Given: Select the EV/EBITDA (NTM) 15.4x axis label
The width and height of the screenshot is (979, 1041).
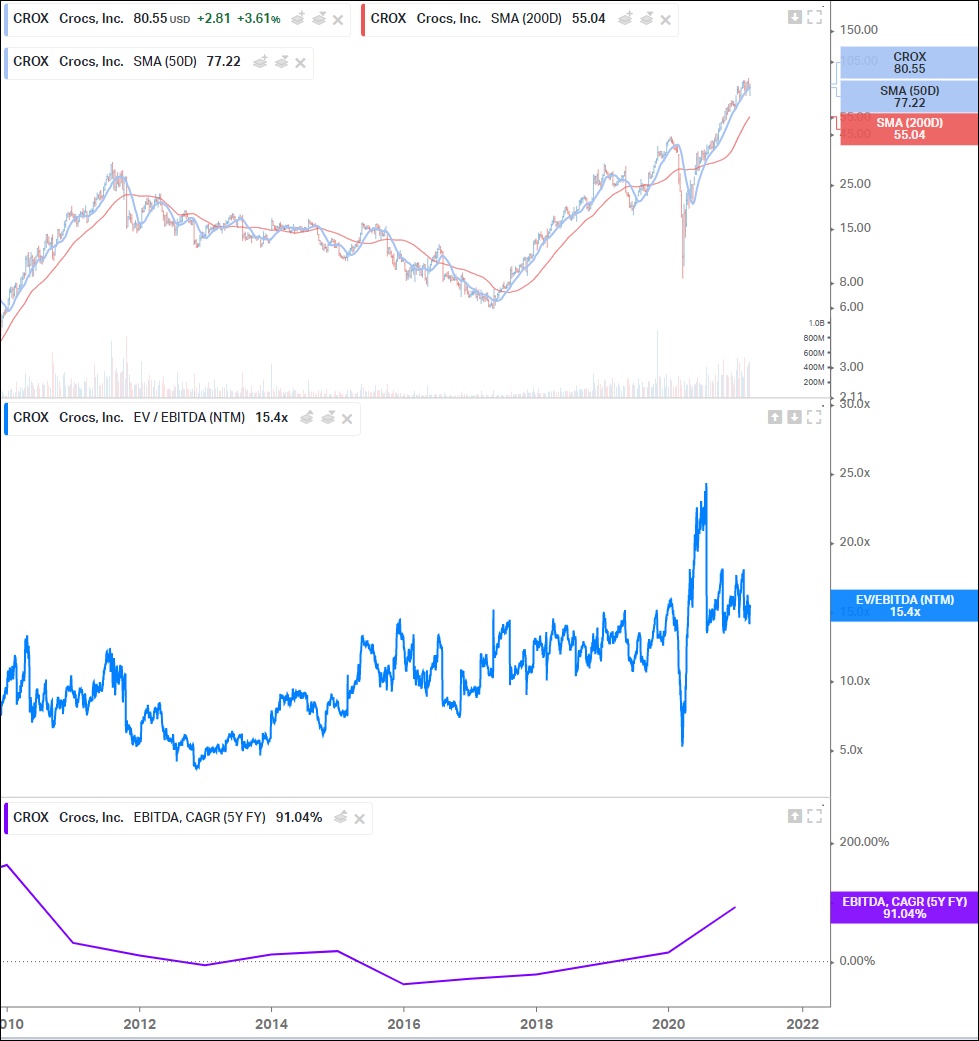Looking at the screenshot, I should click(904, 605).
